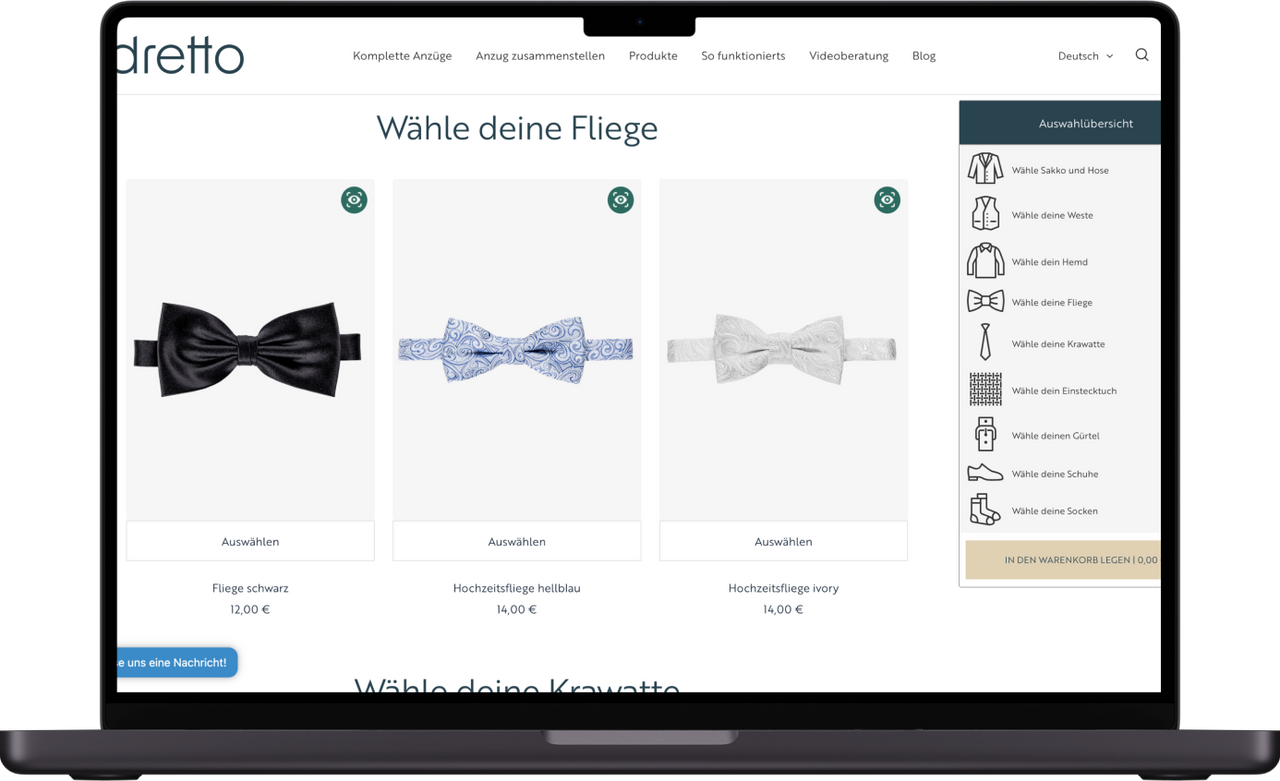Click the suit jacket icon in overview

tap(985, 169)
